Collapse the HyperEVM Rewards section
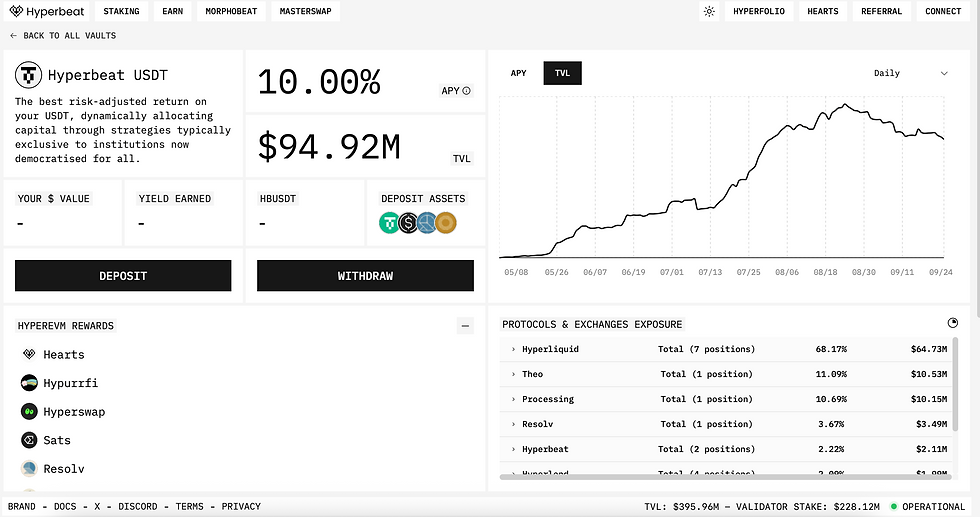This screenshot has height=517, width=980. coord(465,326)
